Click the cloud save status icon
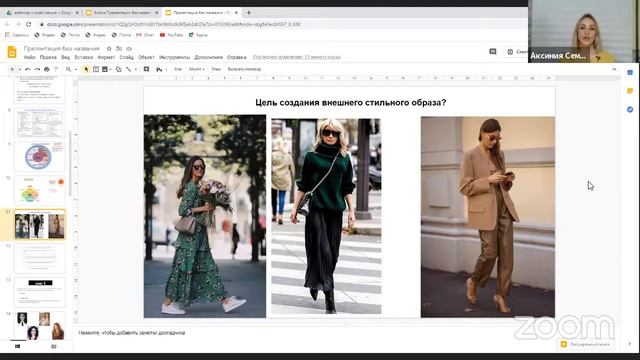 point(129,49)
